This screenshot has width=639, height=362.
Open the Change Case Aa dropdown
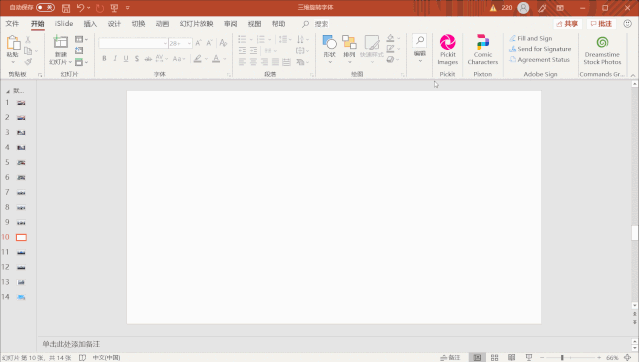pos(179,59)
